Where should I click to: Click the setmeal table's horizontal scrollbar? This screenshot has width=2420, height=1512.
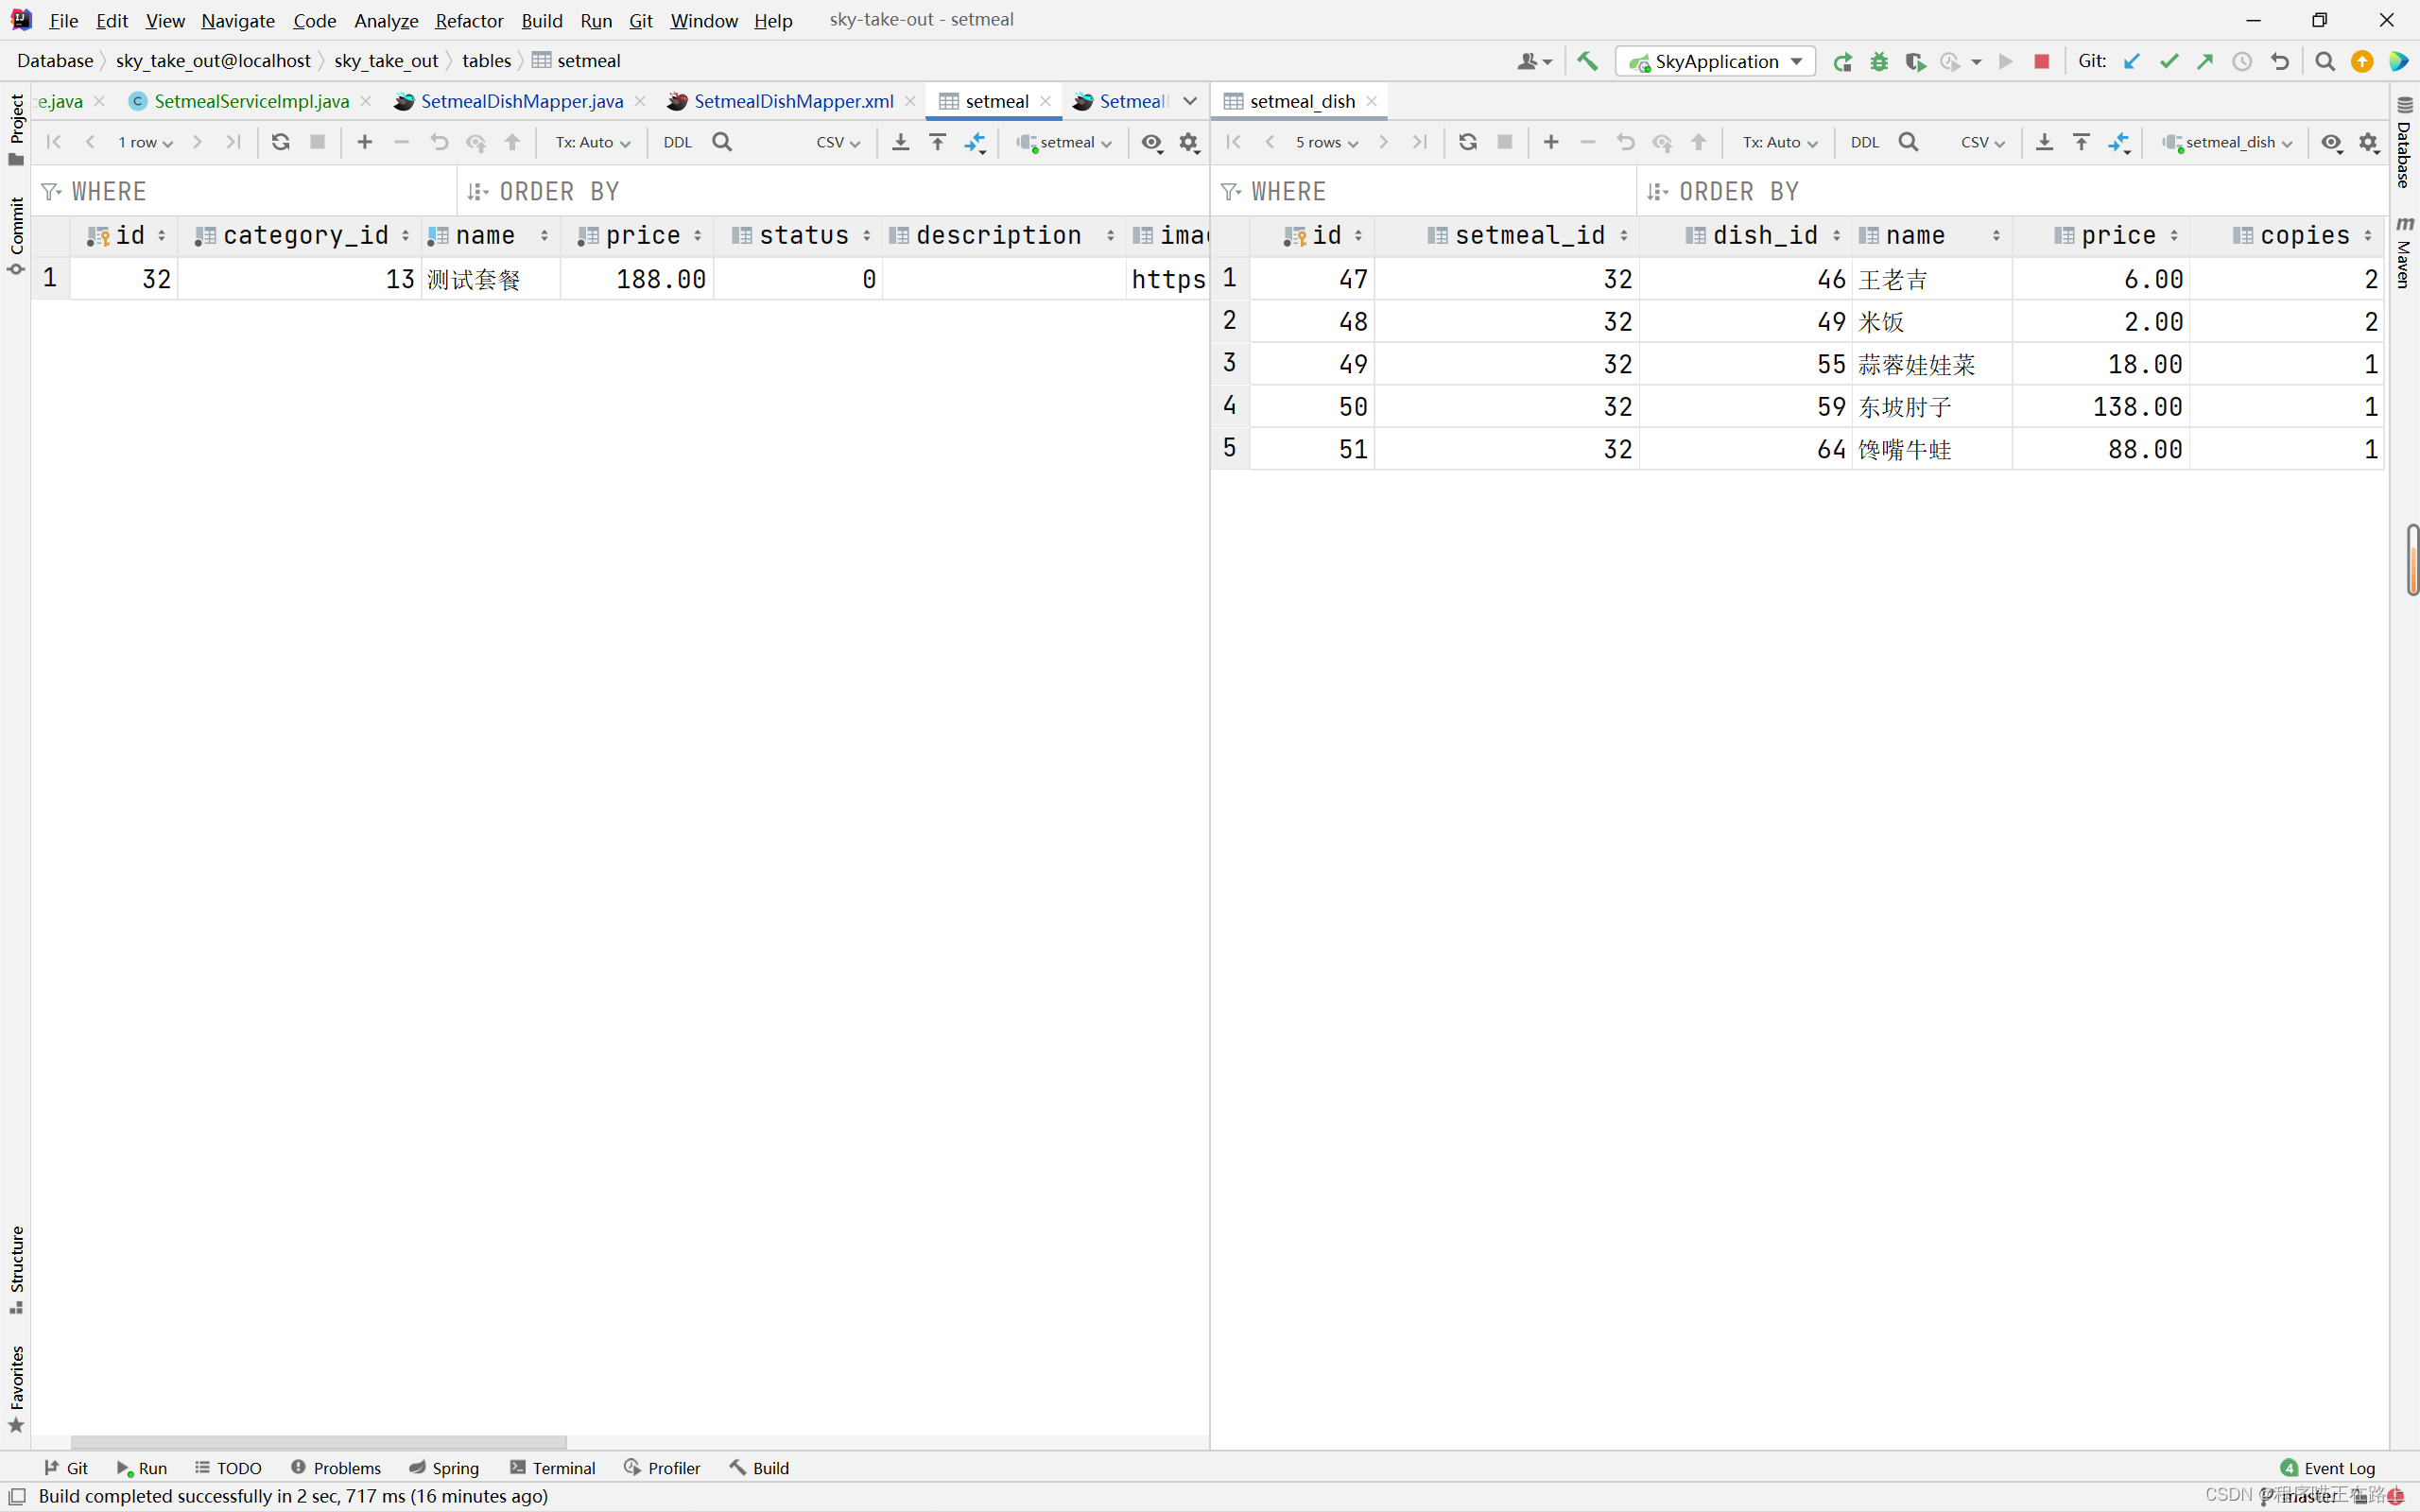point(318,1441)
